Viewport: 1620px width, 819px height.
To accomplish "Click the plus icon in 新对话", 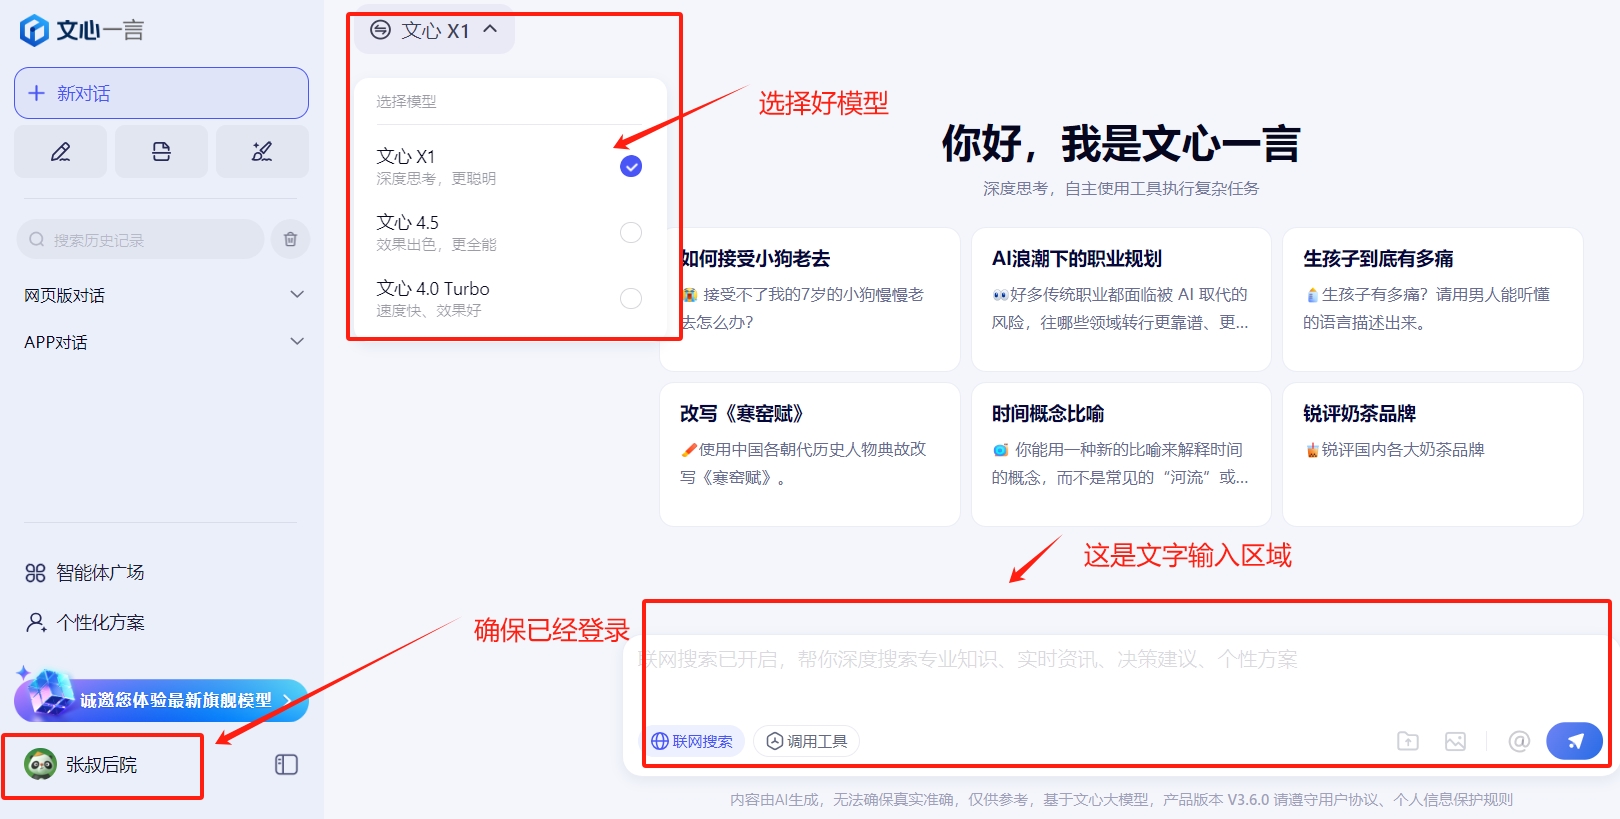I will [37, 93].
